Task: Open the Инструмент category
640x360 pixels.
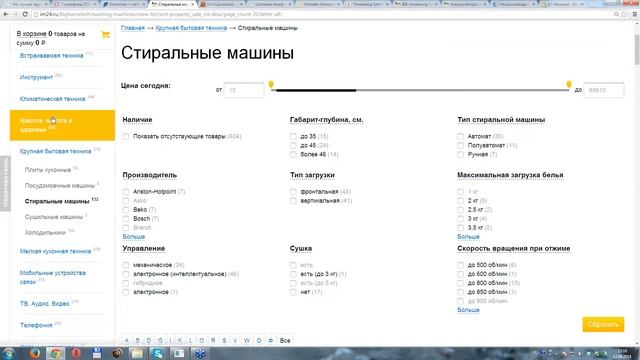Action: [36, 77]
